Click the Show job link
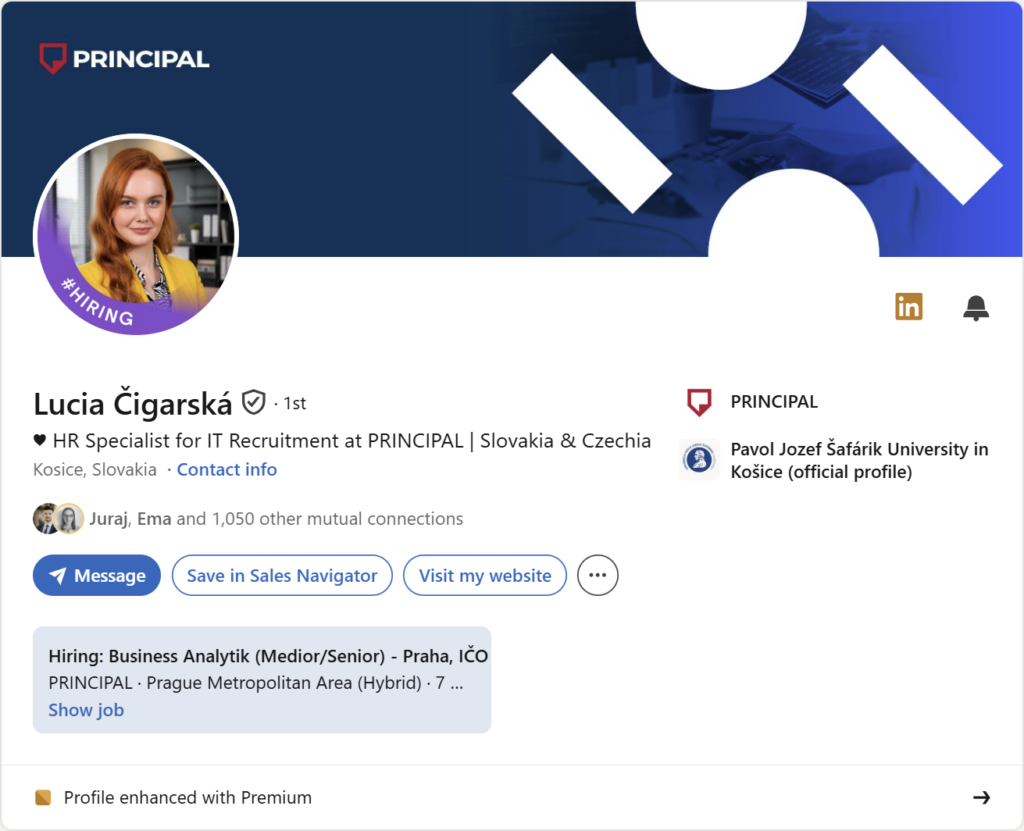Viewport: 1024px width, 831px height. (86, 710)
